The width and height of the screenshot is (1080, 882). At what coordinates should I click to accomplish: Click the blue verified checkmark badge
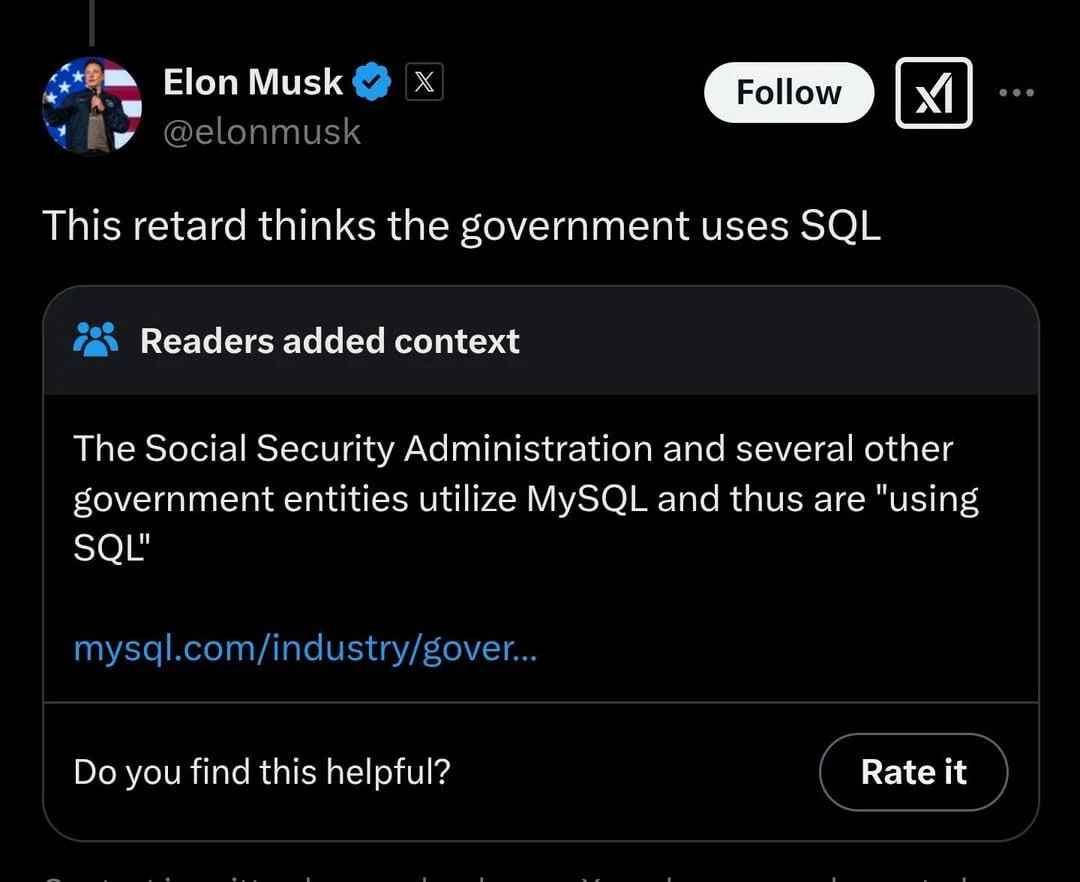[374, 84]
